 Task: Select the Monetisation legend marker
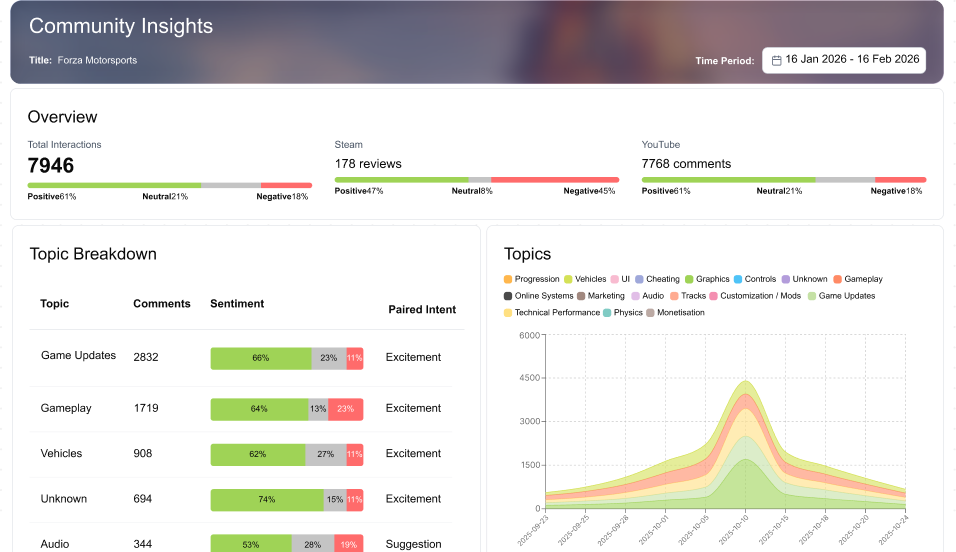(650, 312)
